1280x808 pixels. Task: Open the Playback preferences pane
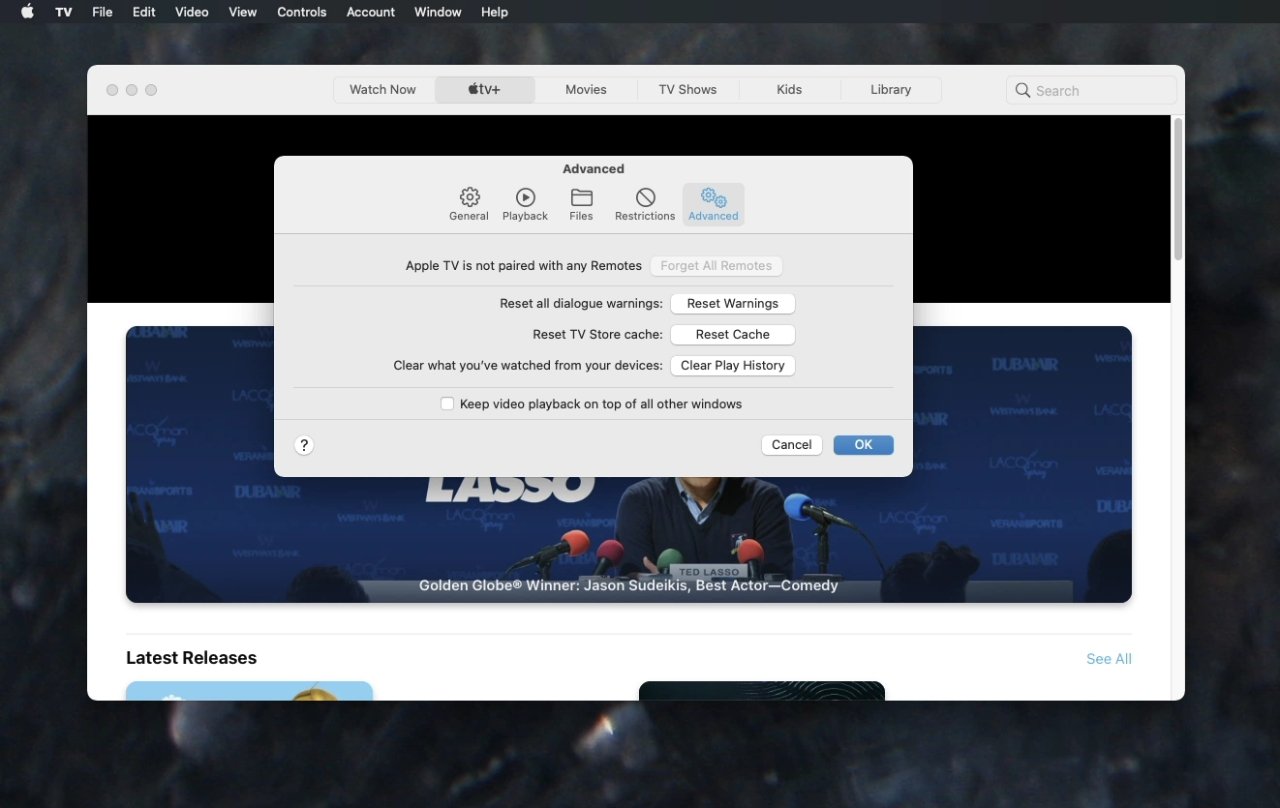525,204
